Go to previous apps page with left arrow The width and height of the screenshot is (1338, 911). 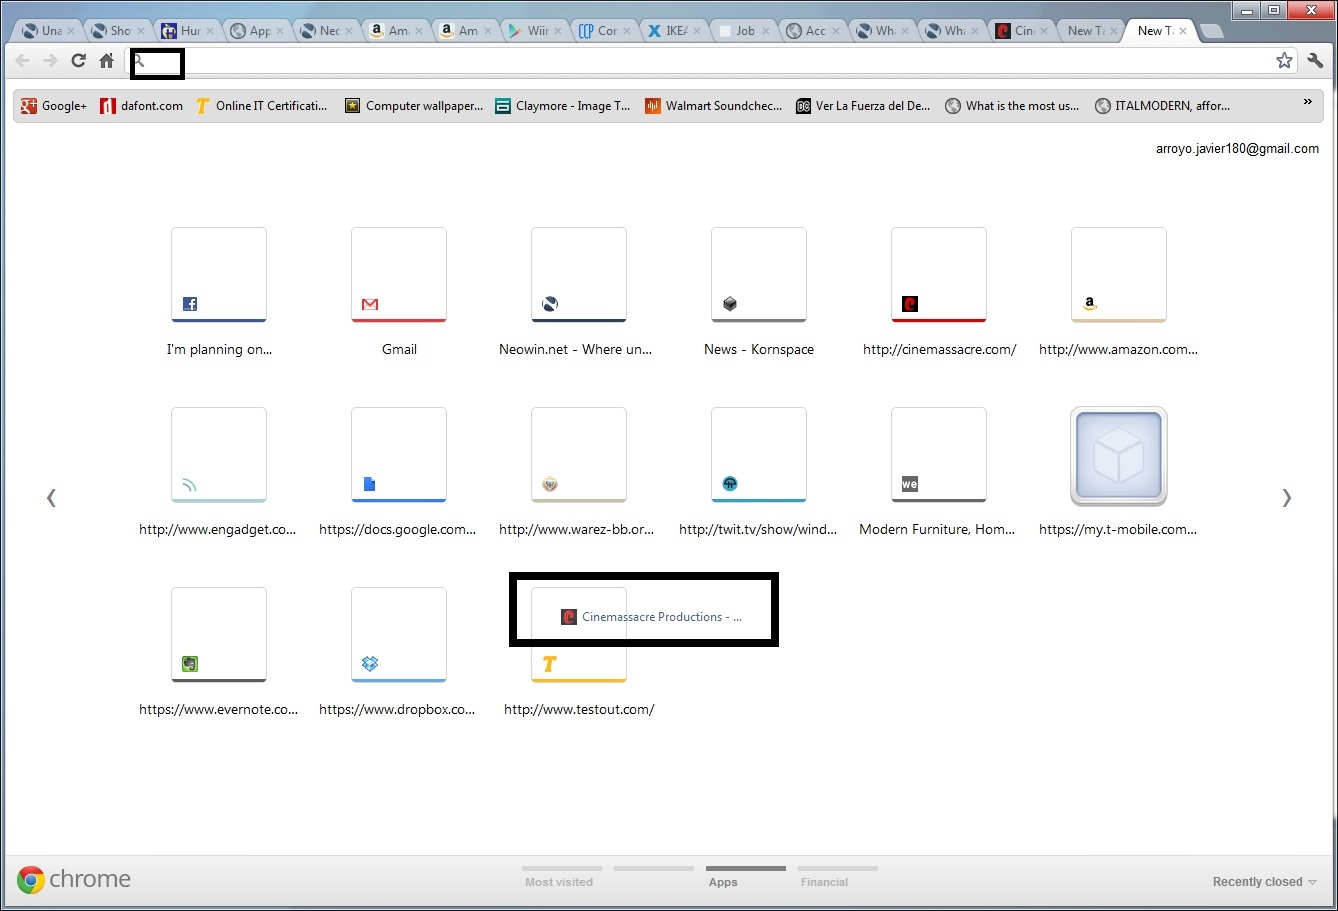[51, 497]
